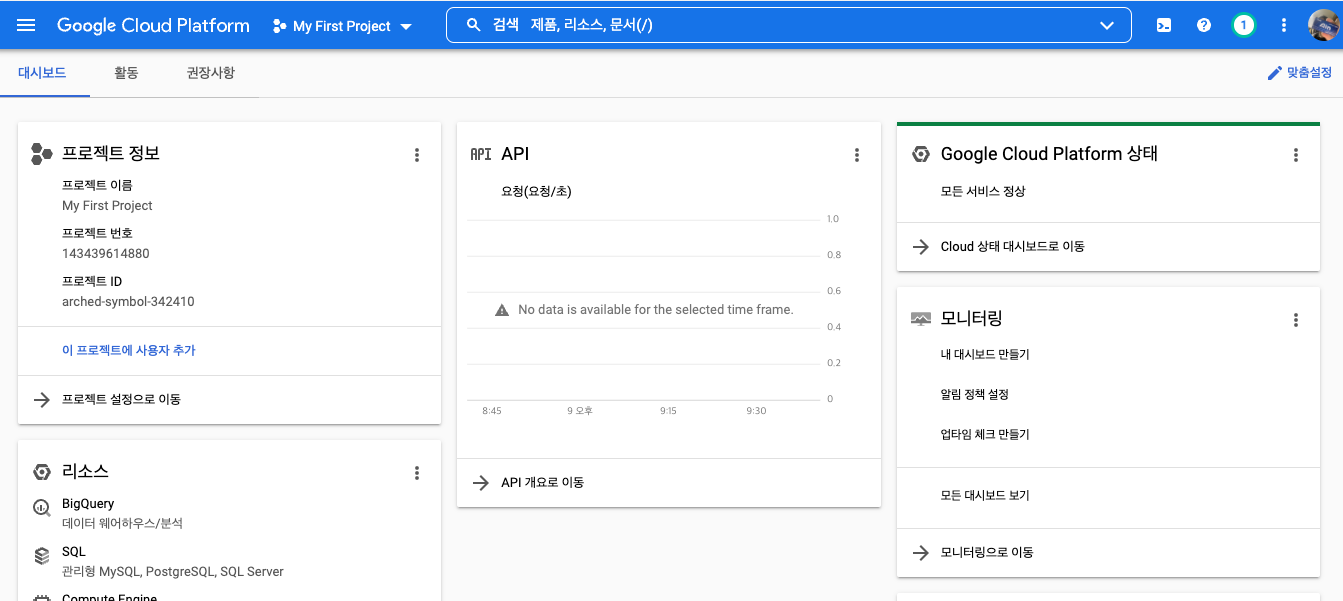The width and height of the screenshot is (1343, 601).
Task: Click the 모니터링 chart icon
Action: pos(920,319)
